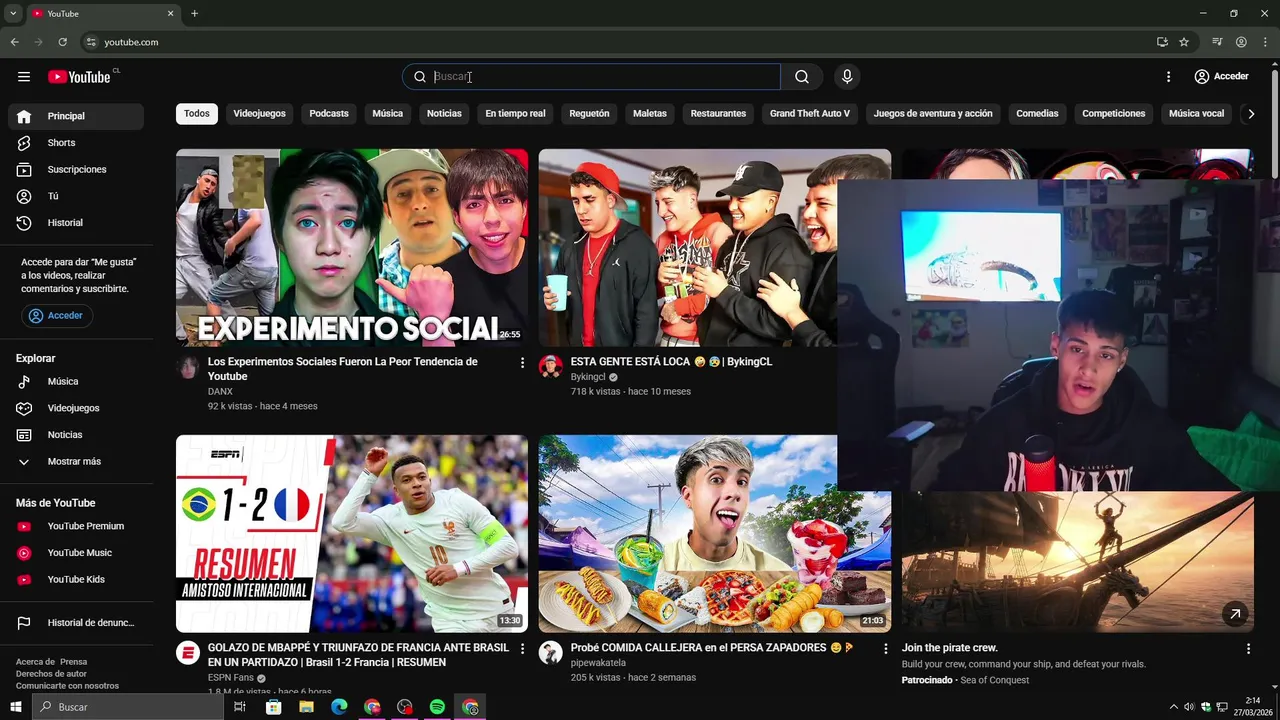Open Brasil 1-2 Francia resumen thumbnail

pyautogui.click(x=352, y=534)
